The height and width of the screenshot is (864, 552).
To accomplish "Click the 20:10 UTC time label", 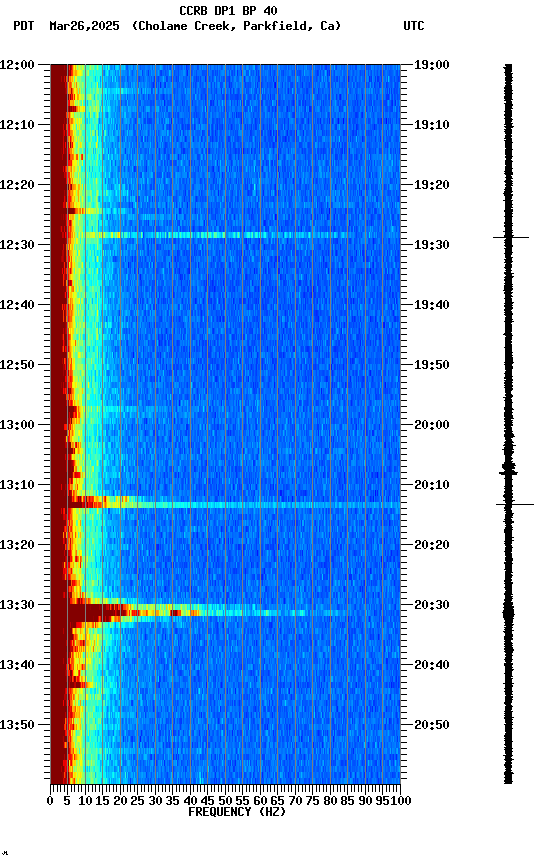I will point(432,485).
